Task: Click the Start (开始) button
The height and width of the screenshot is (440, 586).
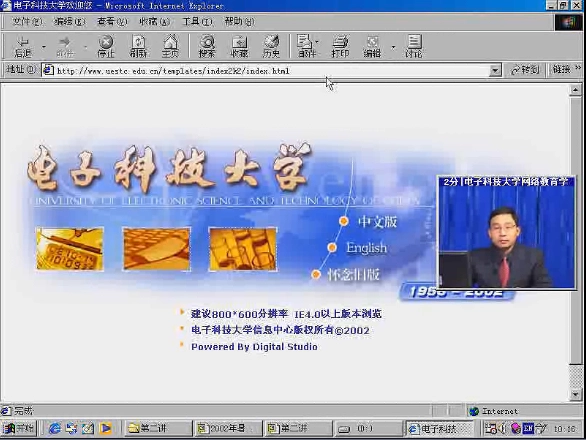Action: pos(18,428)
